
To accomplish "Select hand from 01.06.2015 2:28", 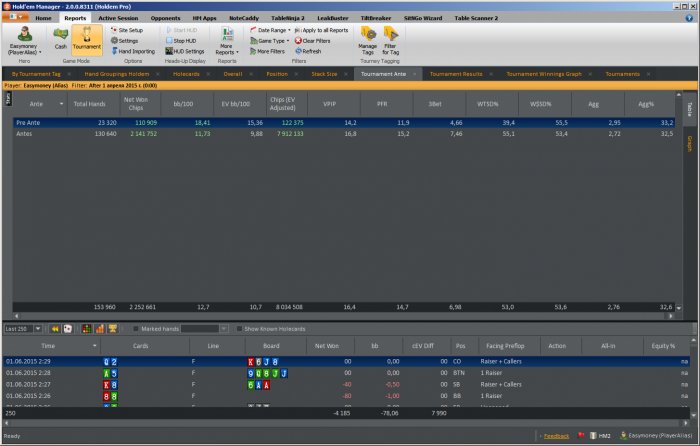I will tap(346, 373).
